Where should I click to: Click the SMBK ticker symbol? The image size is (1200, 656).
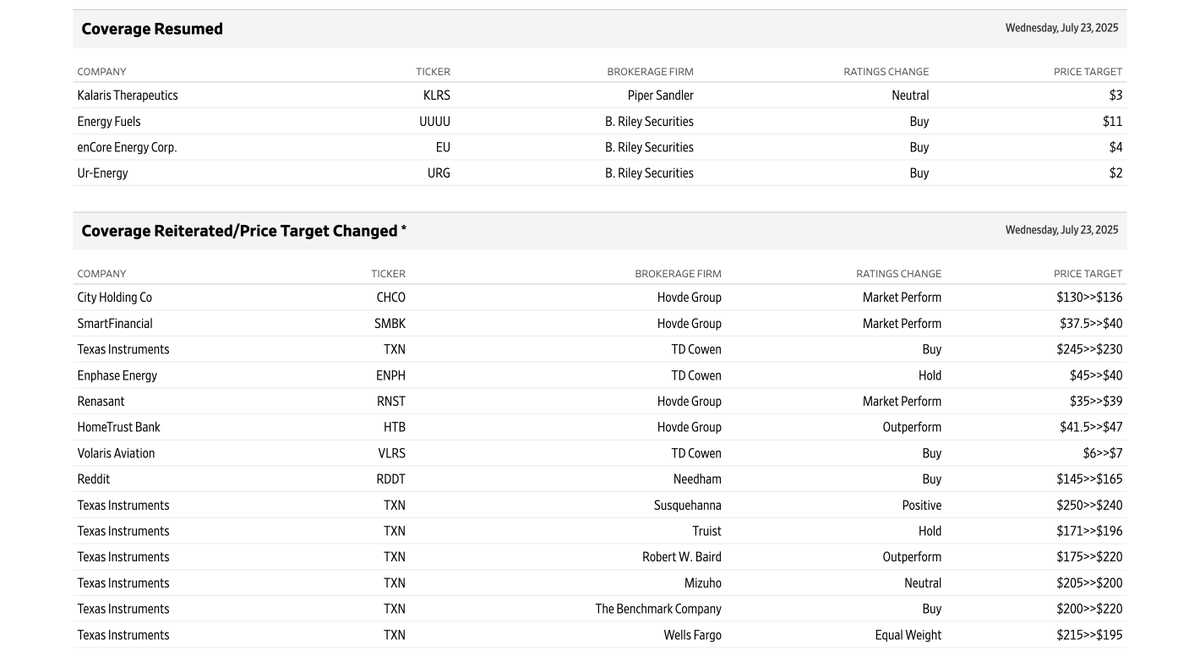(x=390, y=323)
